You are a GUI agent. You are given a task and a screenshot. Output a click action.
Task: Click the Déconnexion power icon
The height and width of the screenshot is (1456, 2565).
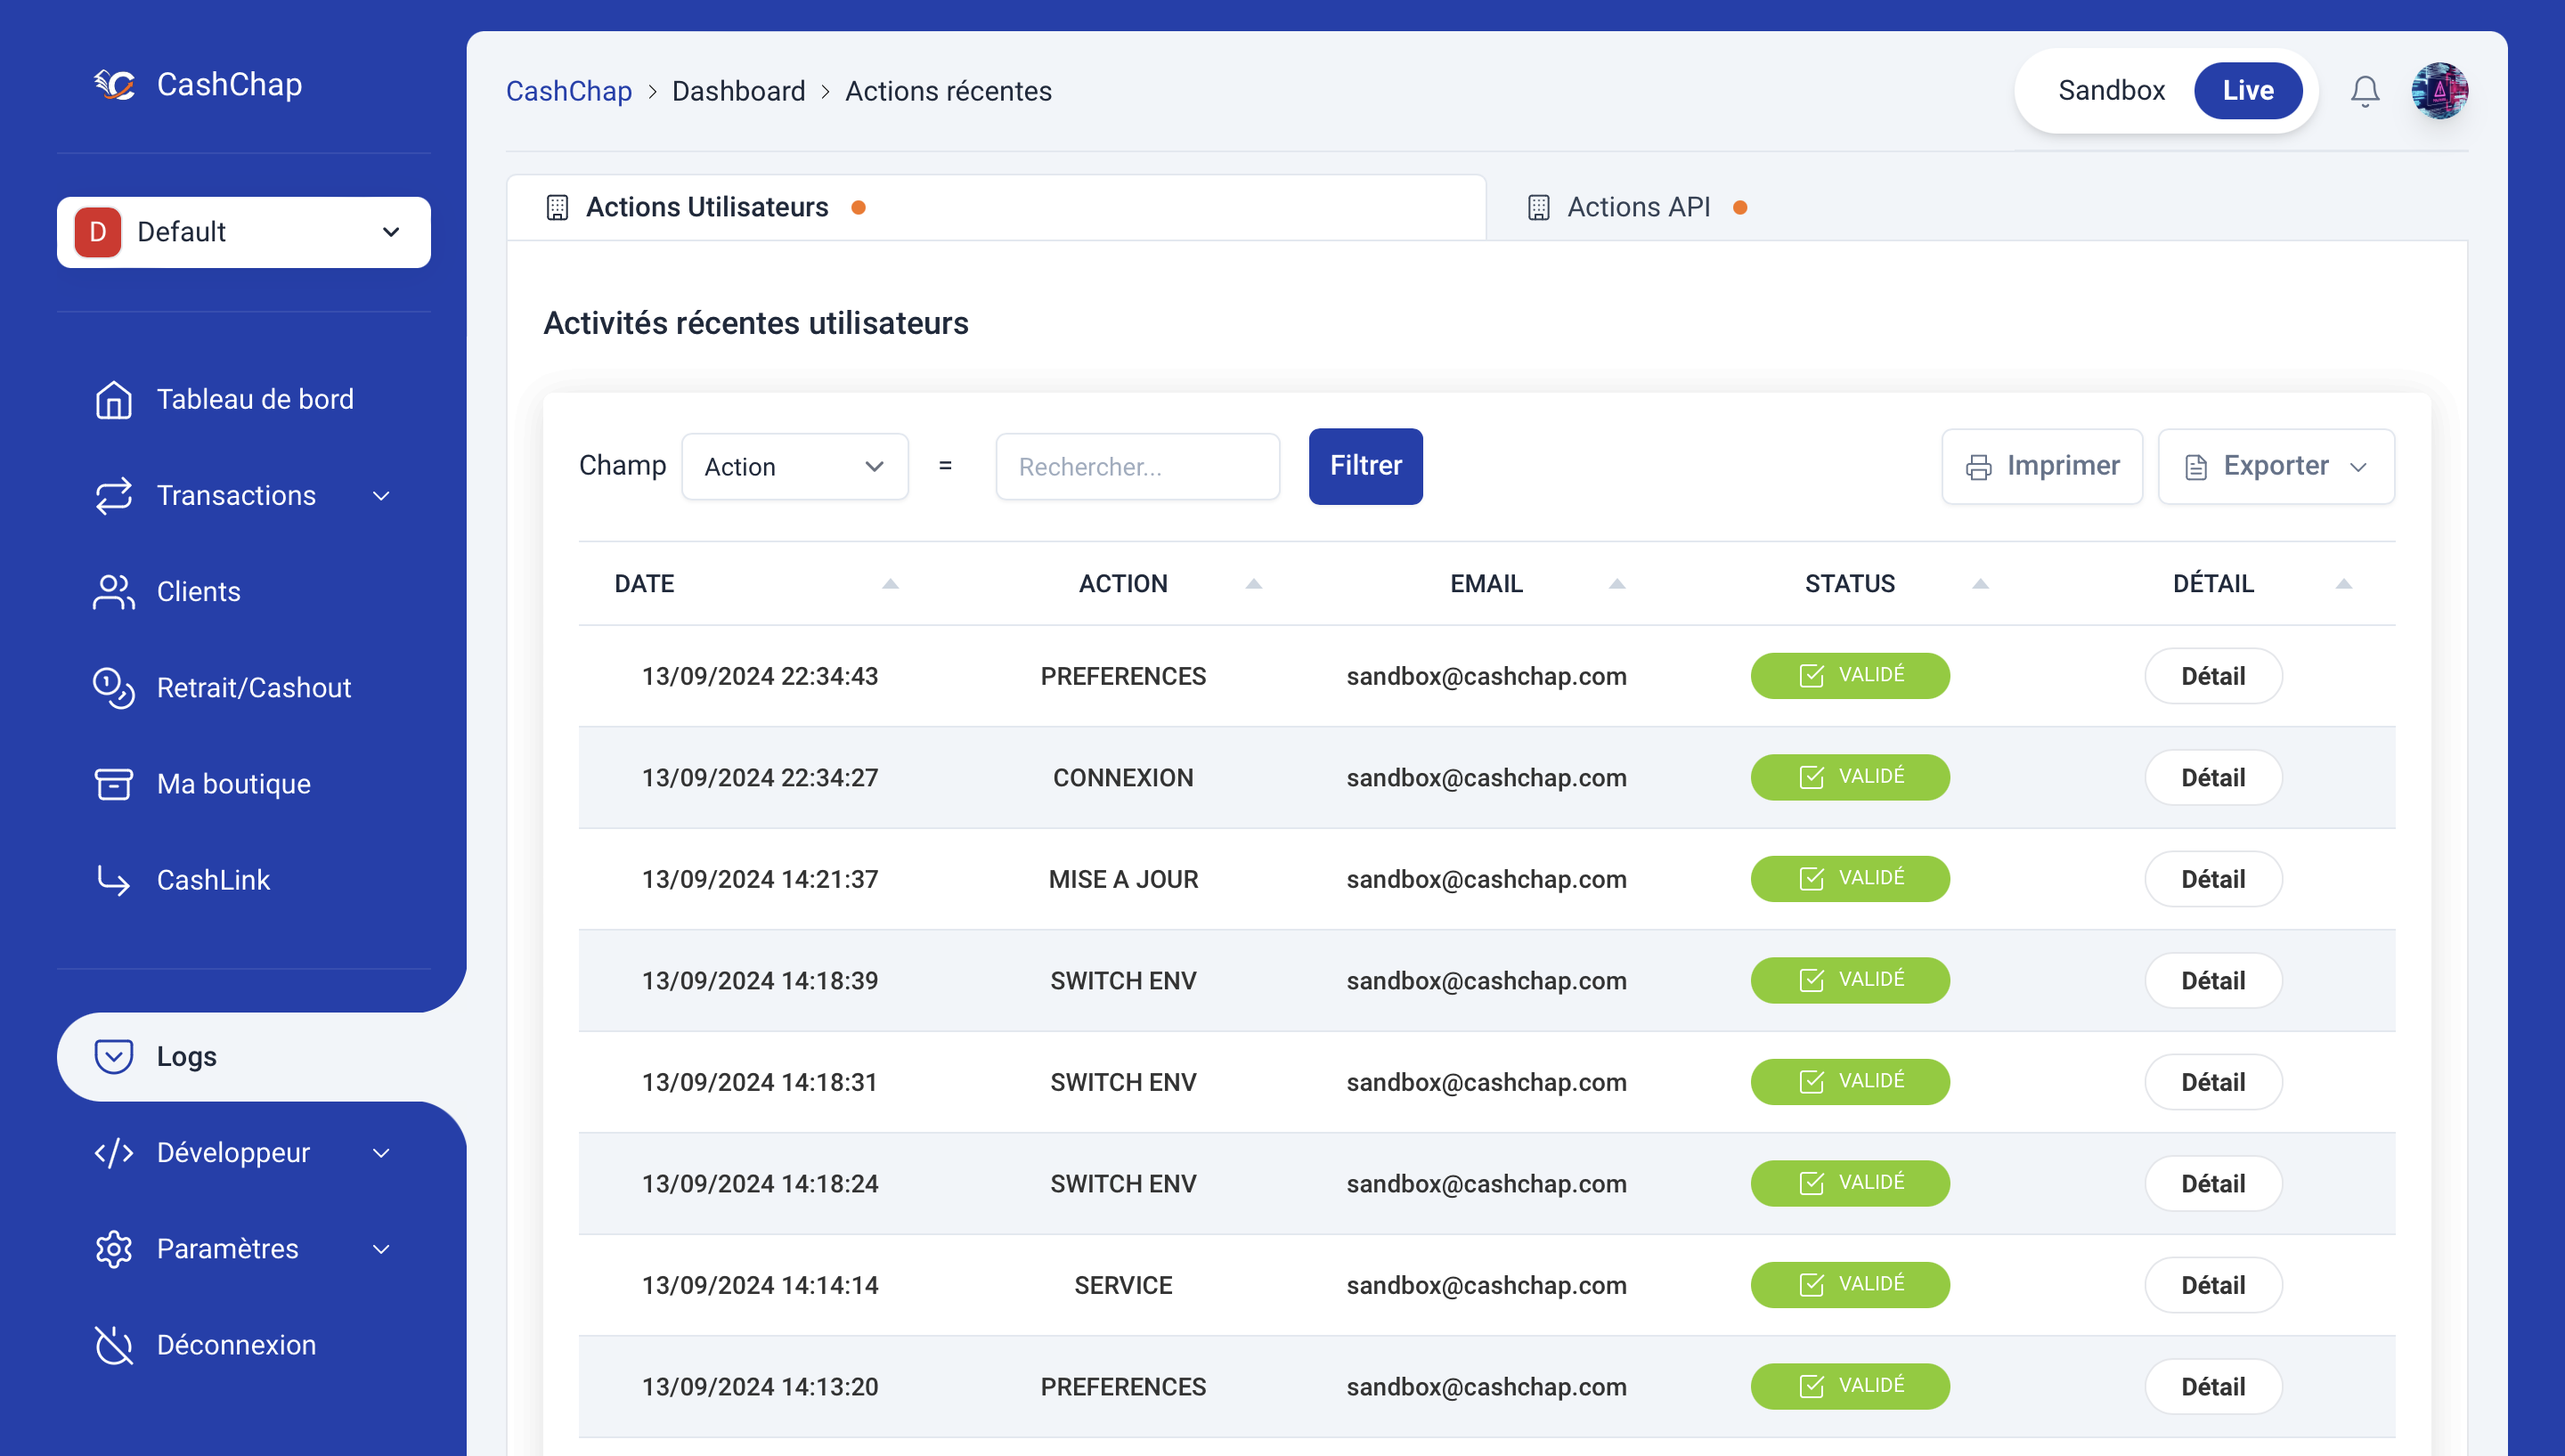point(113,1344)
